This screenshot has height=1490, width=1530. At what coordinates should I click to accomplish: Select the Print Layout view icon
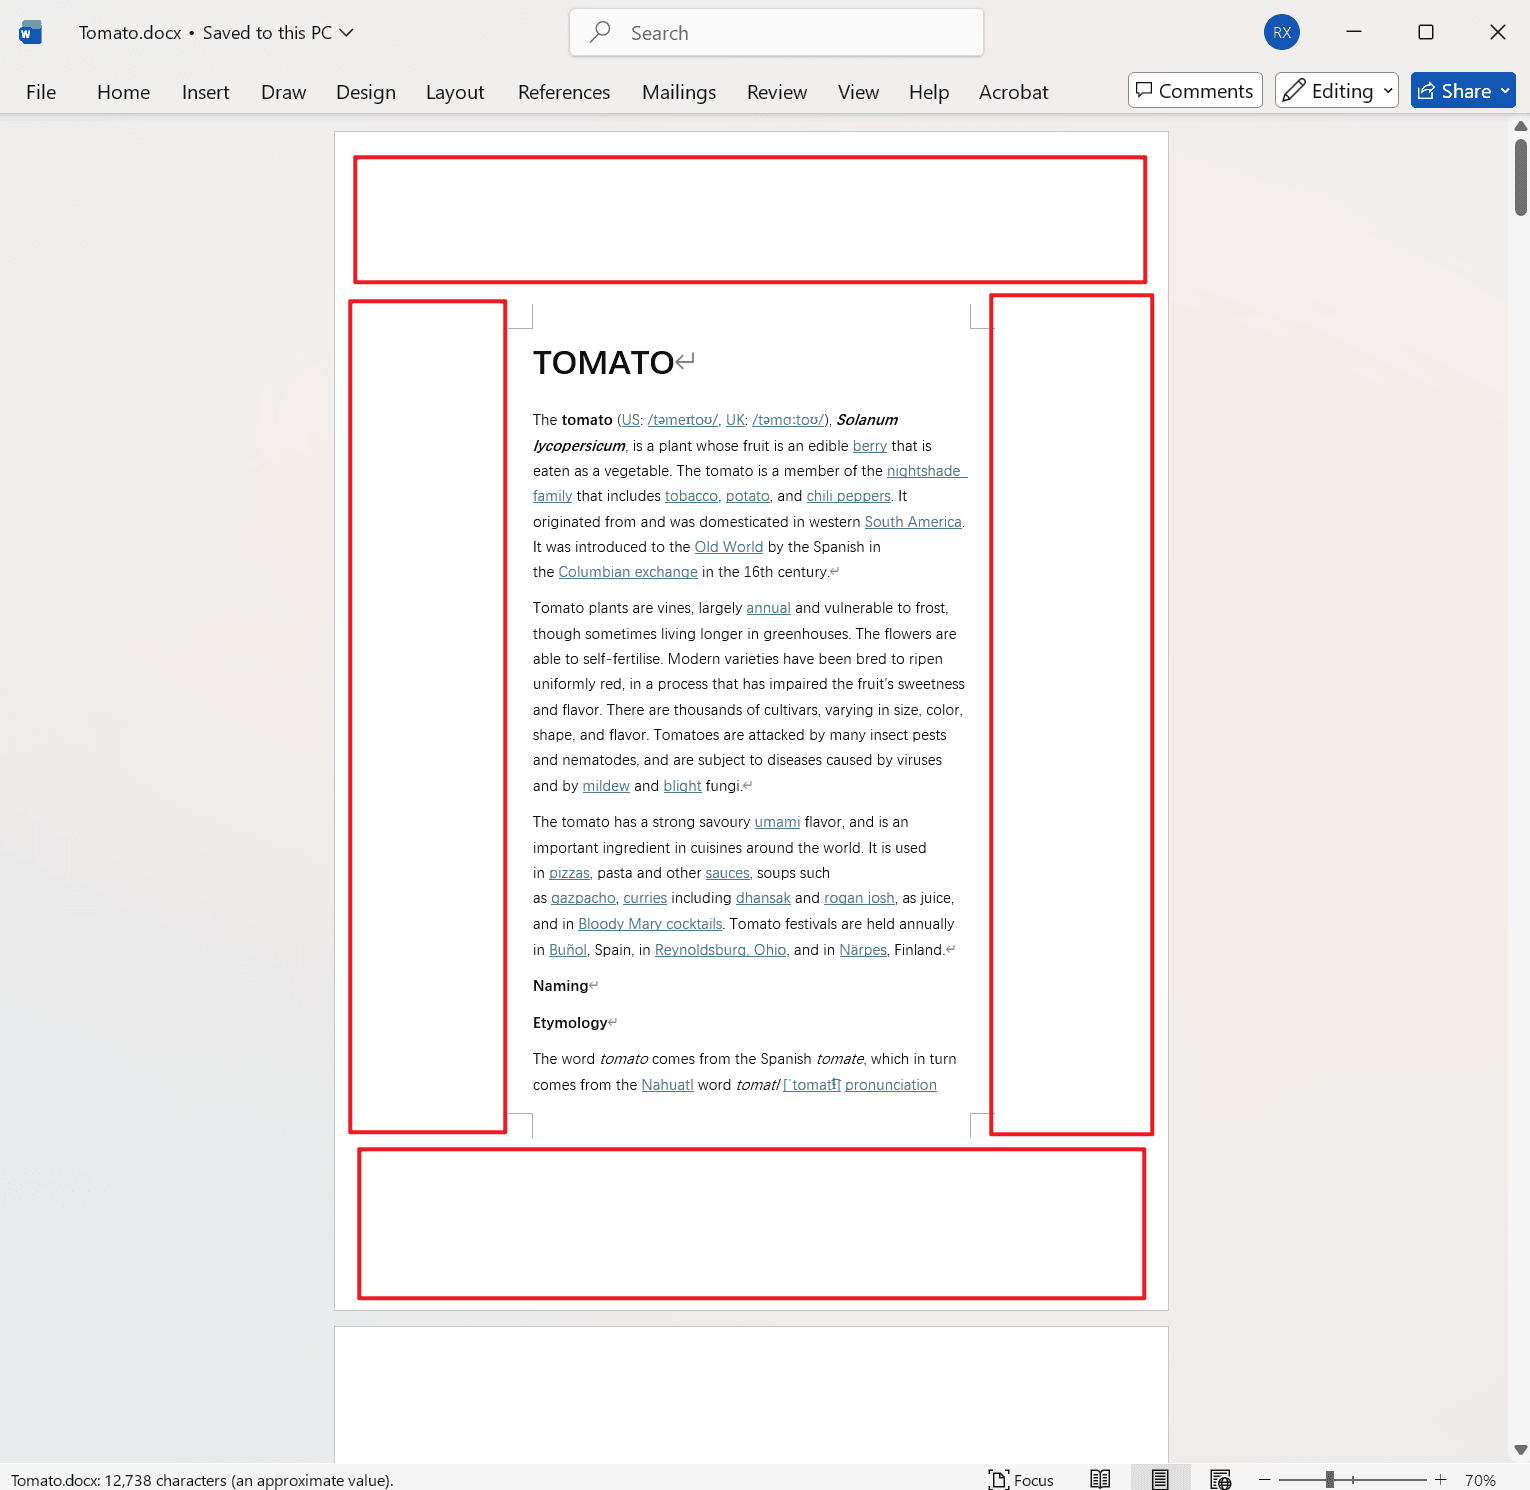pyautogui.click(x=1160, y=1479)
